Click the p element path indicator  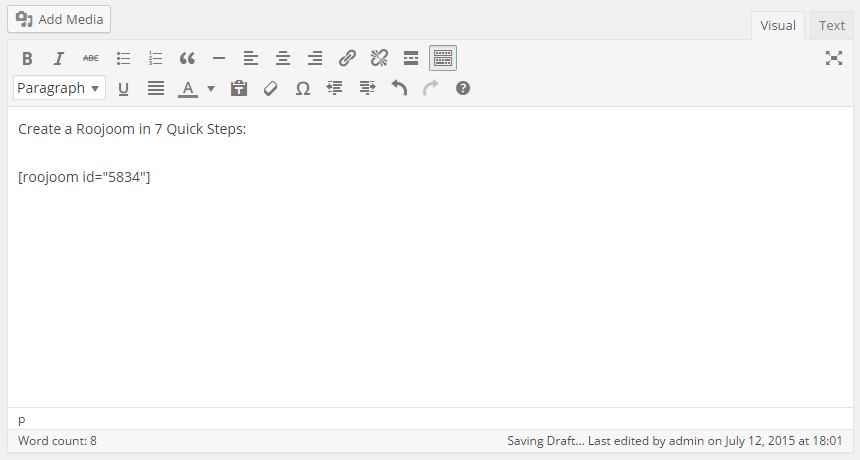tap(22, 420)
